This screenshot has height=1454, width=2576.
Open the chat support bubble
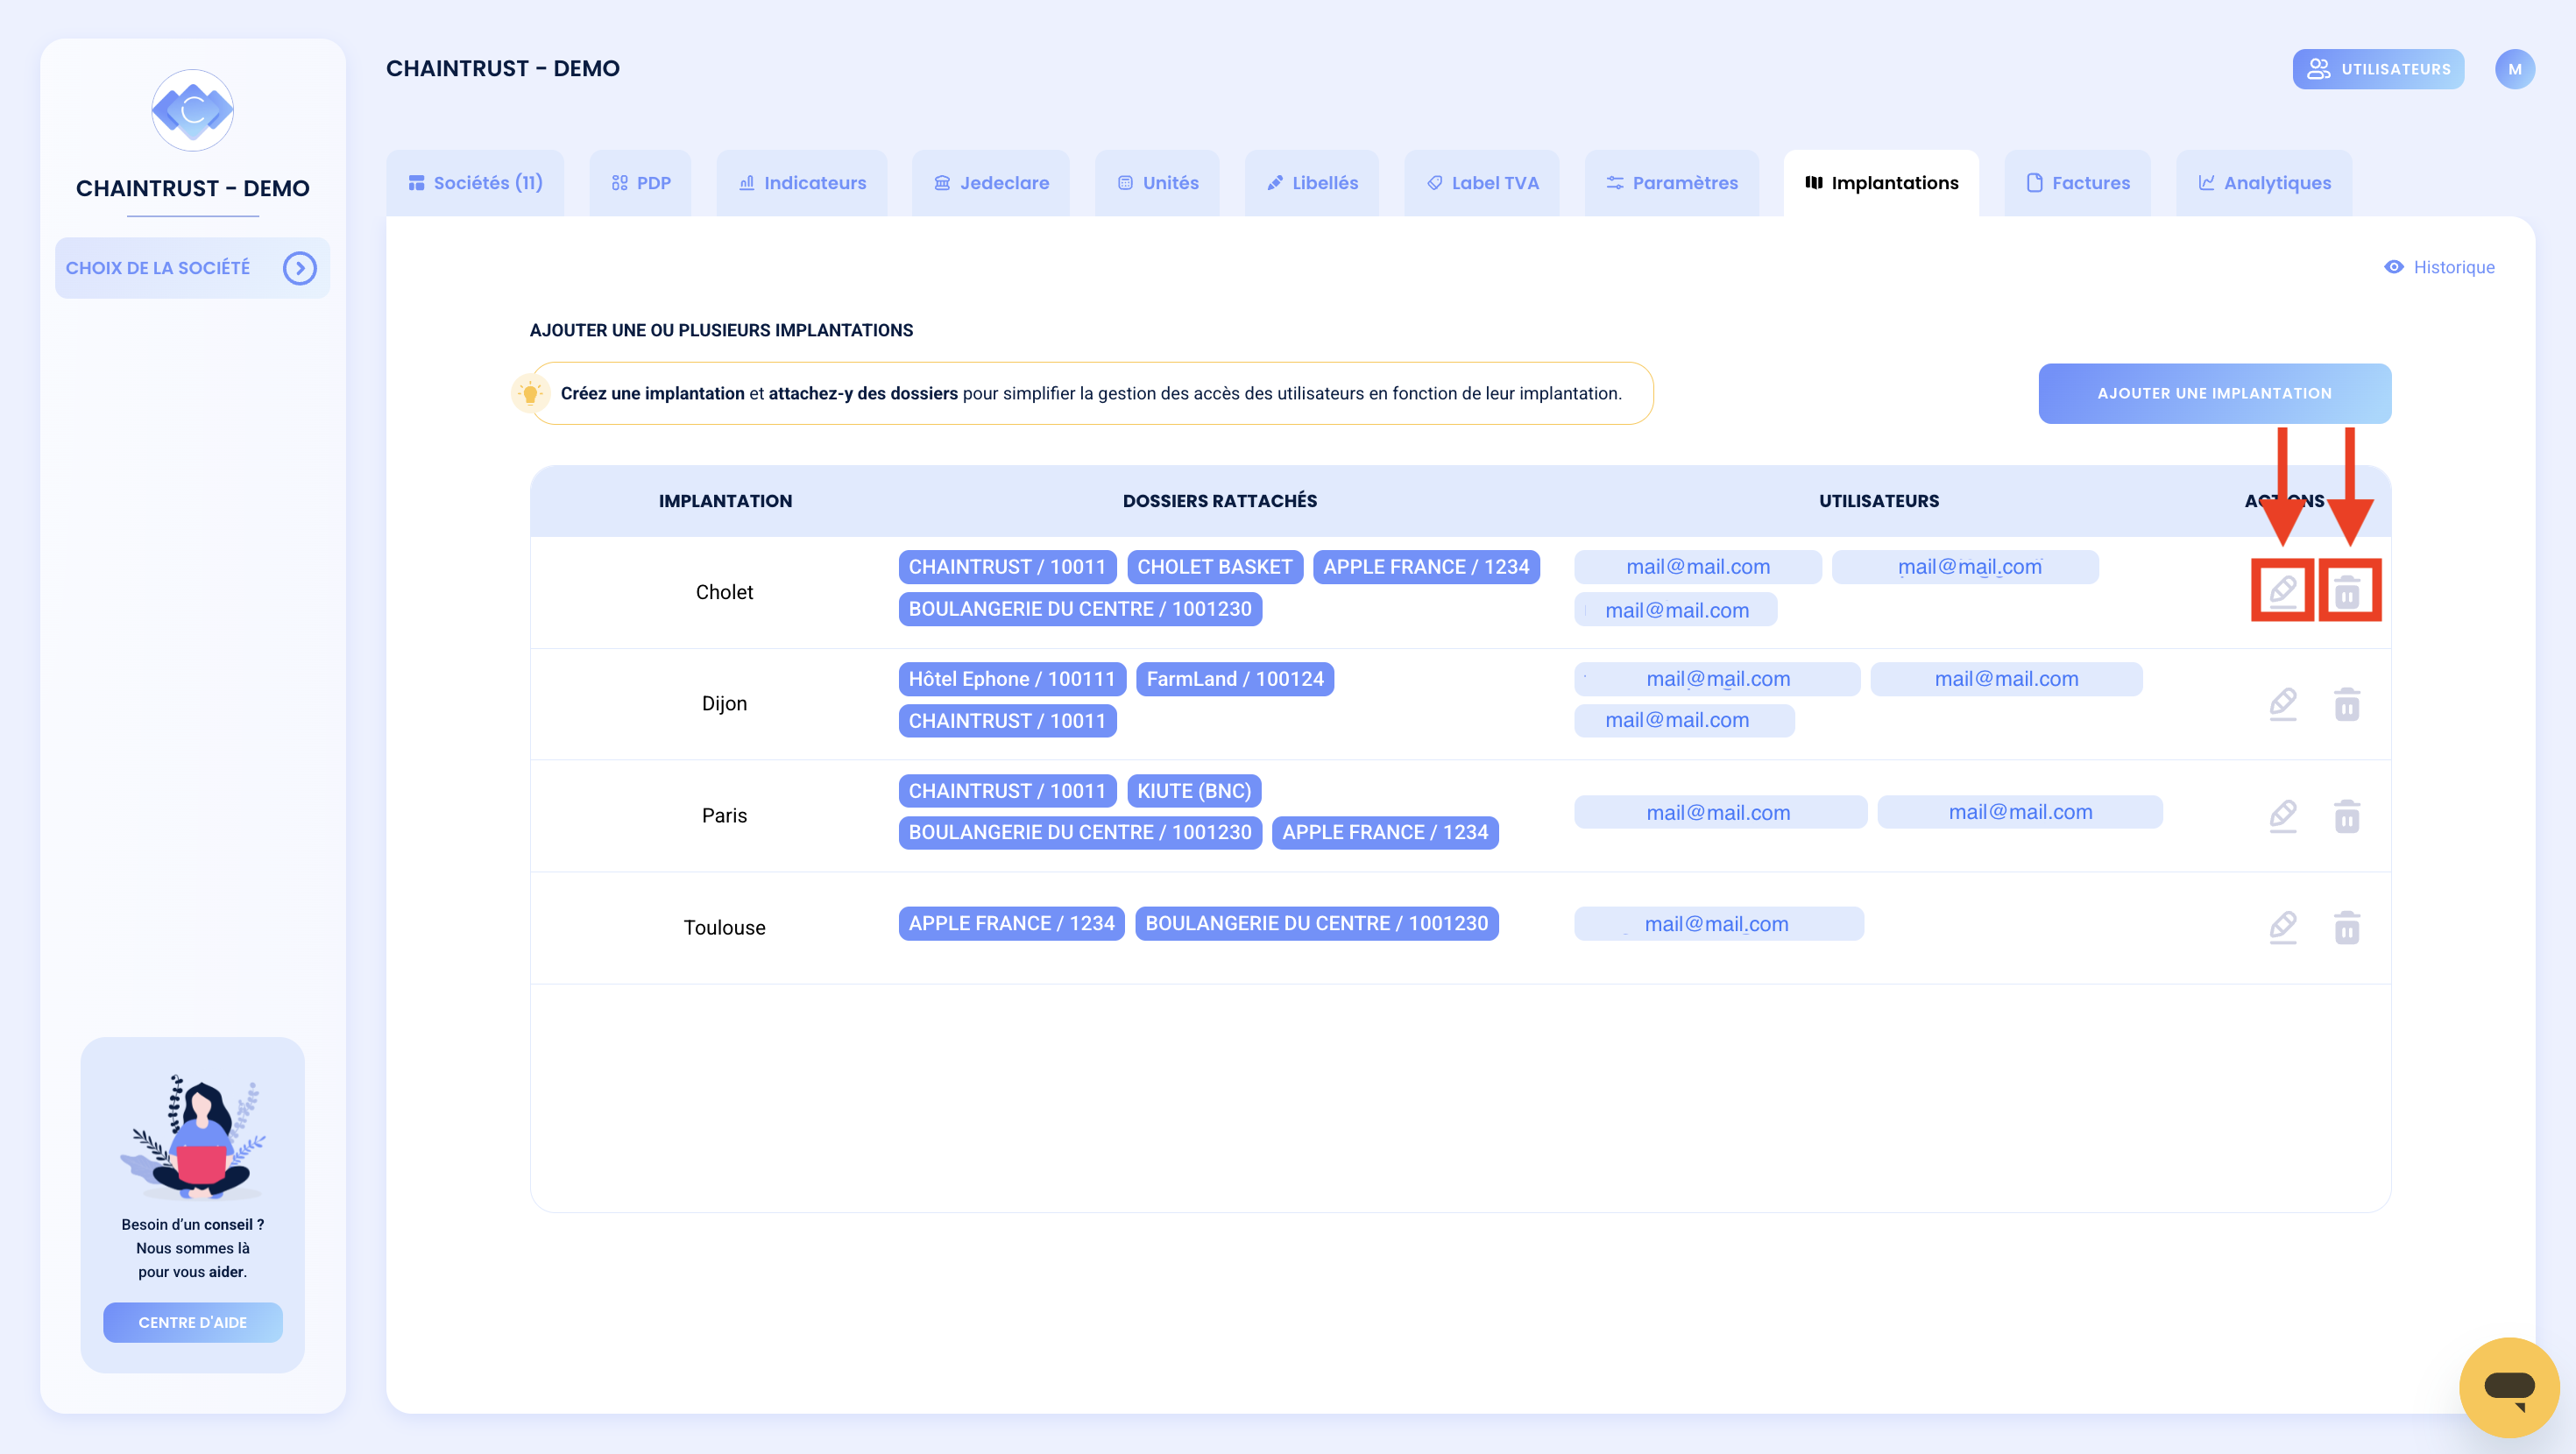coord(2508,1387)
